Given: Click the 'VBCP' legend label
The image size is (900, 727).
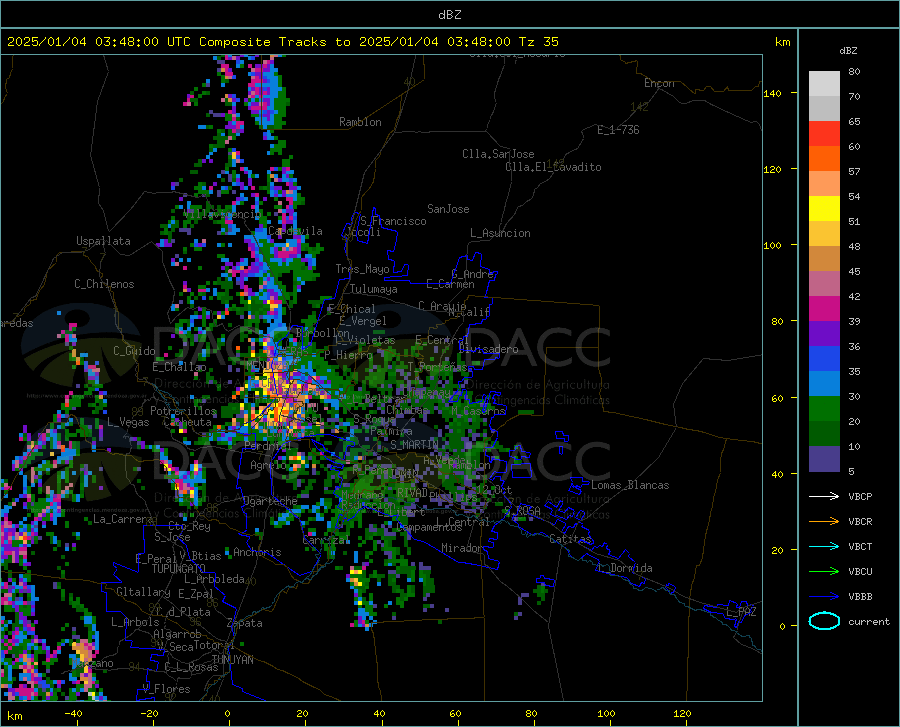Looking at the screenshot, I should coord(860,496).
